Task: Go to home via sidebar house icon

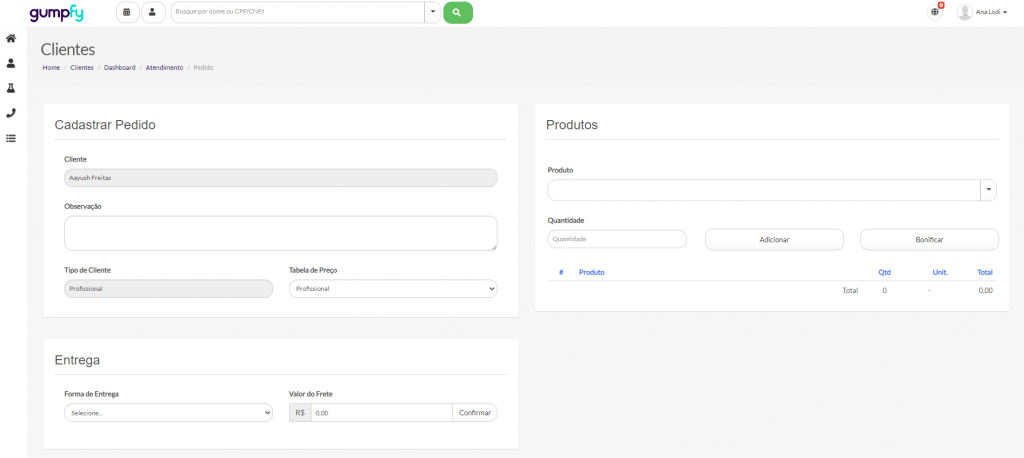Action: [x=11, y=38]
